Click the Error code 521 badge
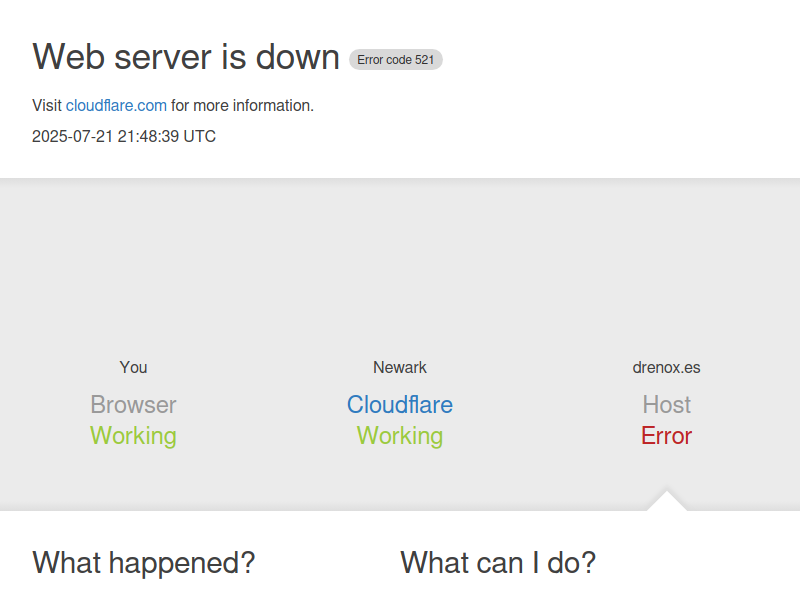800x600 pixels. 395,60
